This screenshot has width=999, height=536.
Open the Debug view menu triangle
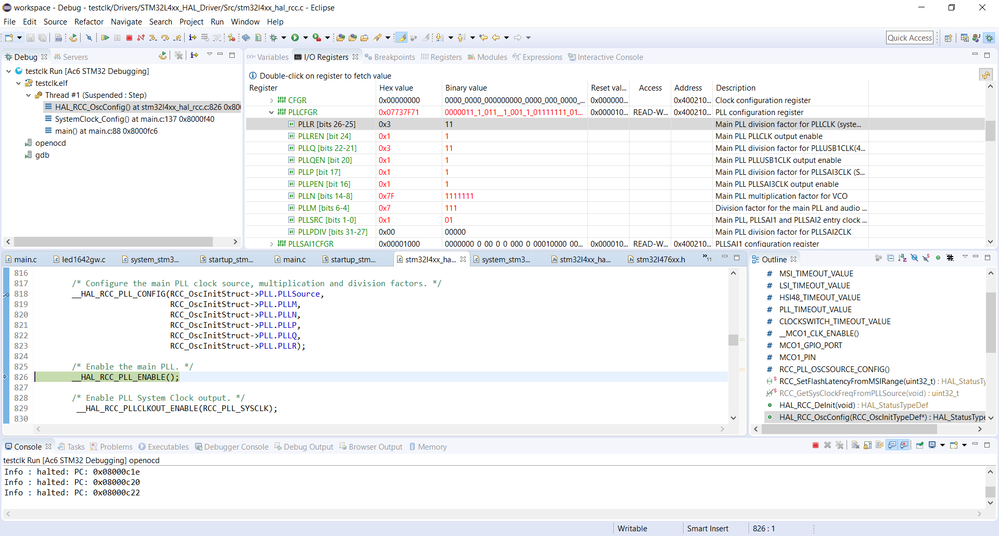pos(209,55)
